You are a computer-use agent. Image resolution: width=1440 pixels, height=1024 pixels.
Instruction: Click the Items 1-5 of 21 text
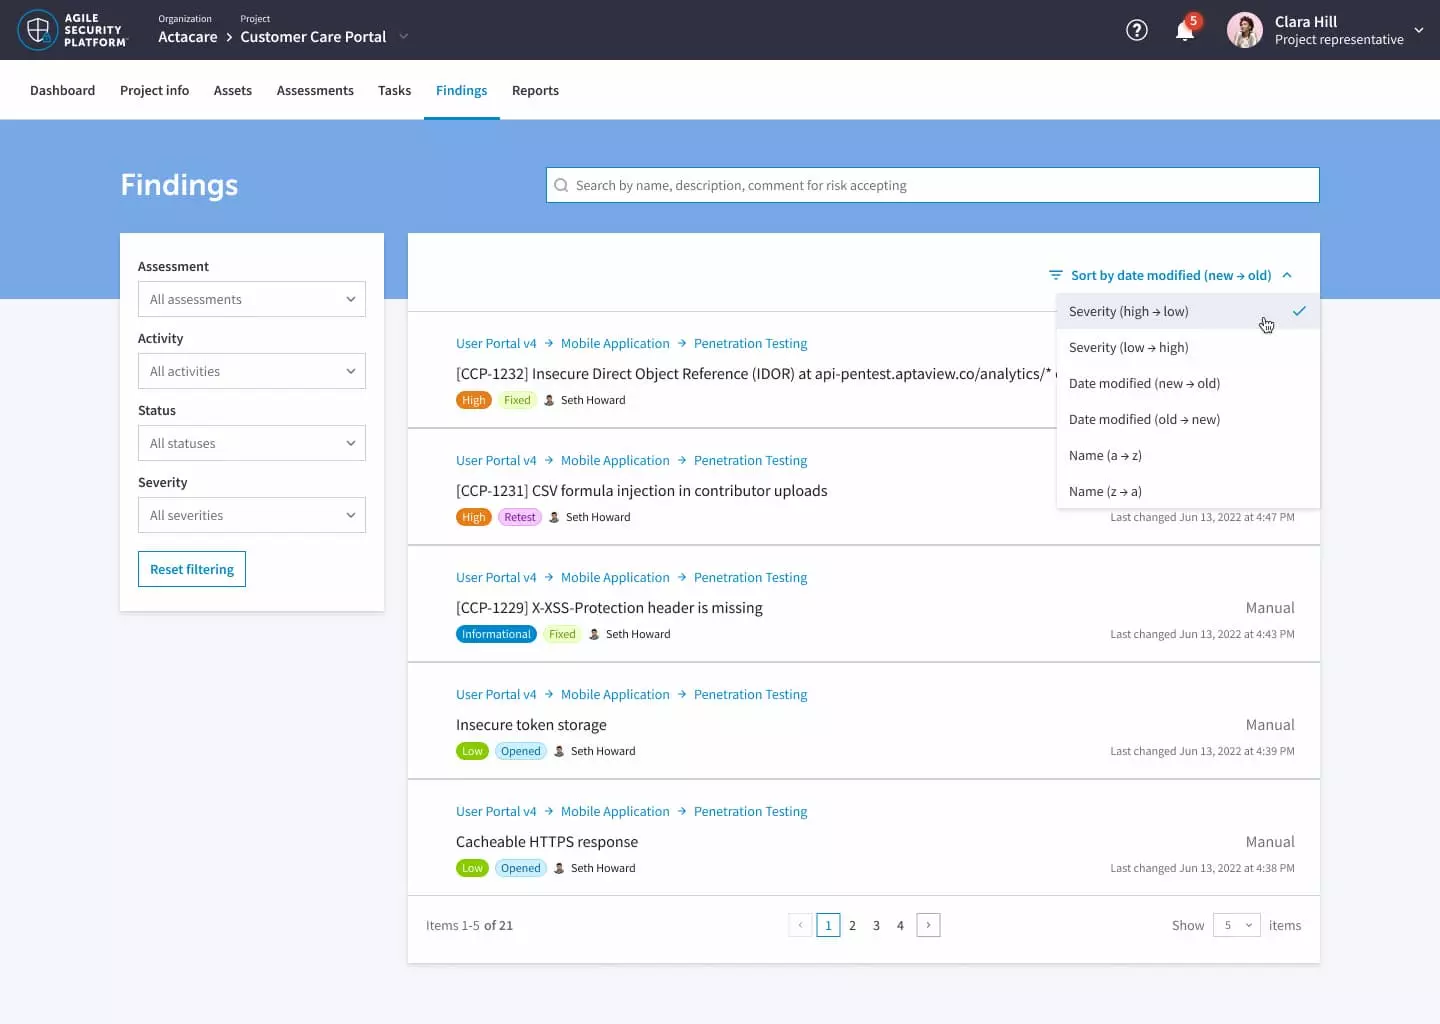point(469,925)
